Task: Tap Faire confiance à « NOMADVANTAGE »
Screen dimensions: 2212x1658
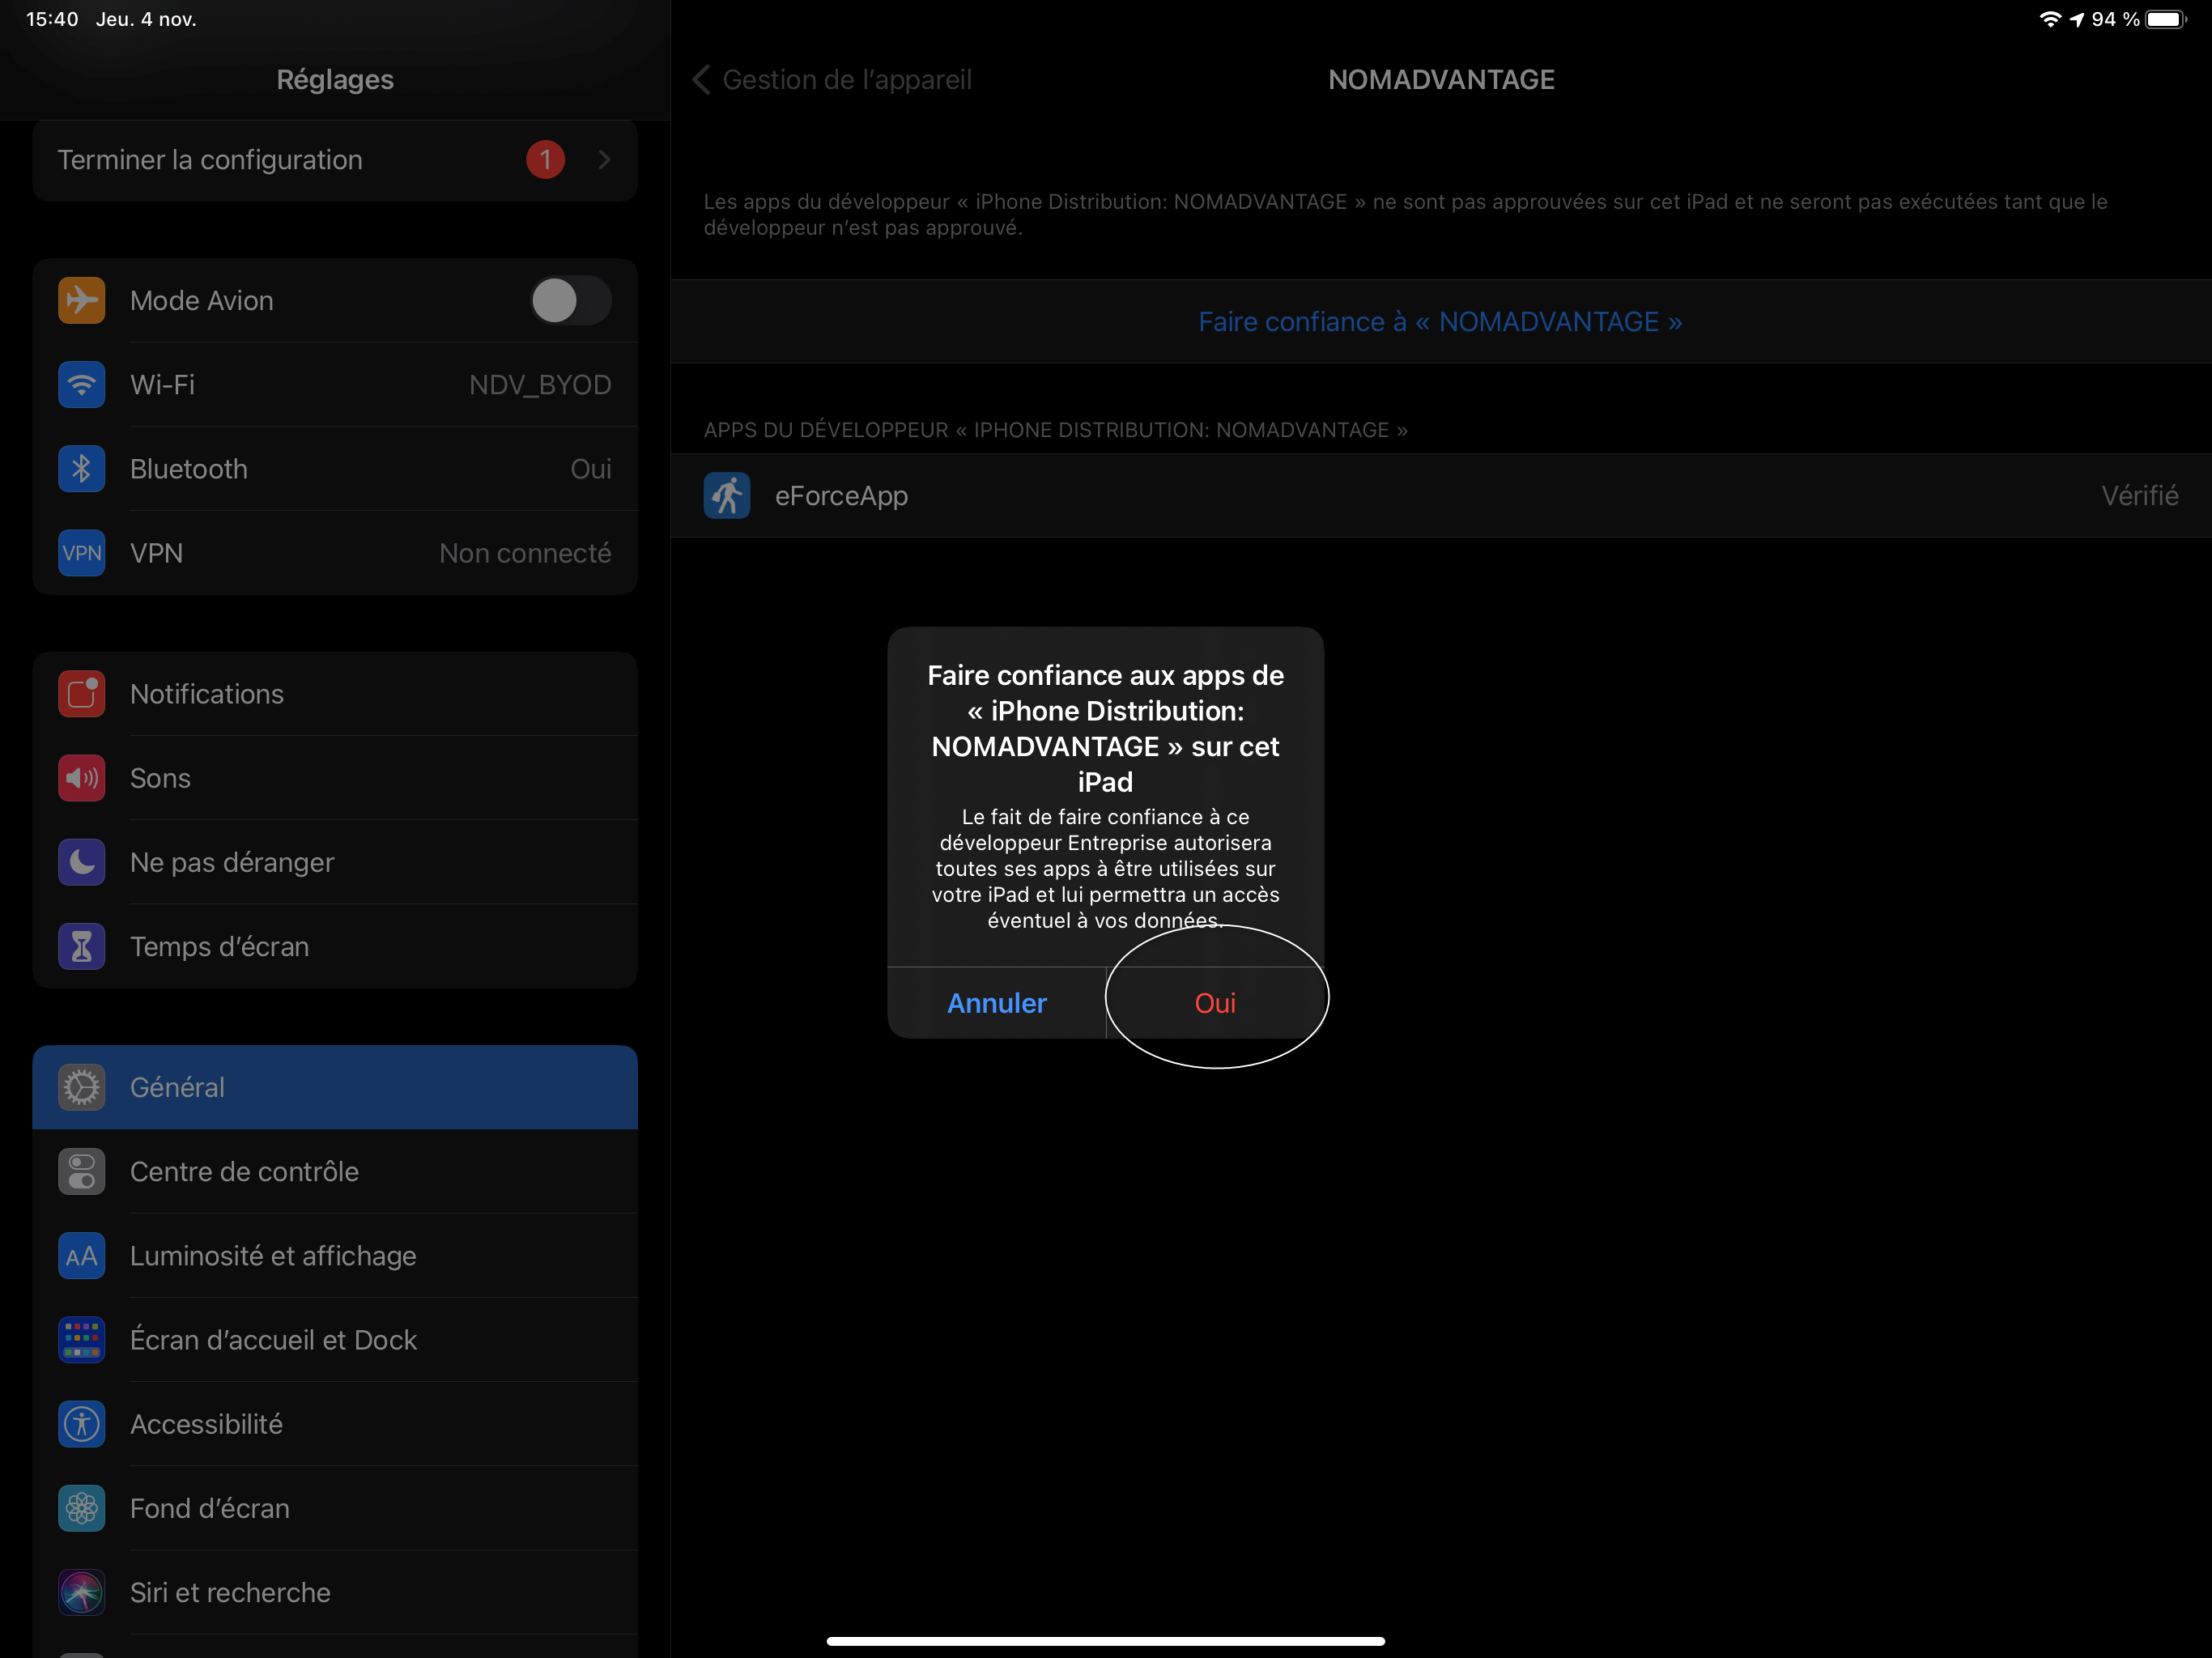Action: pos(1440,322)
